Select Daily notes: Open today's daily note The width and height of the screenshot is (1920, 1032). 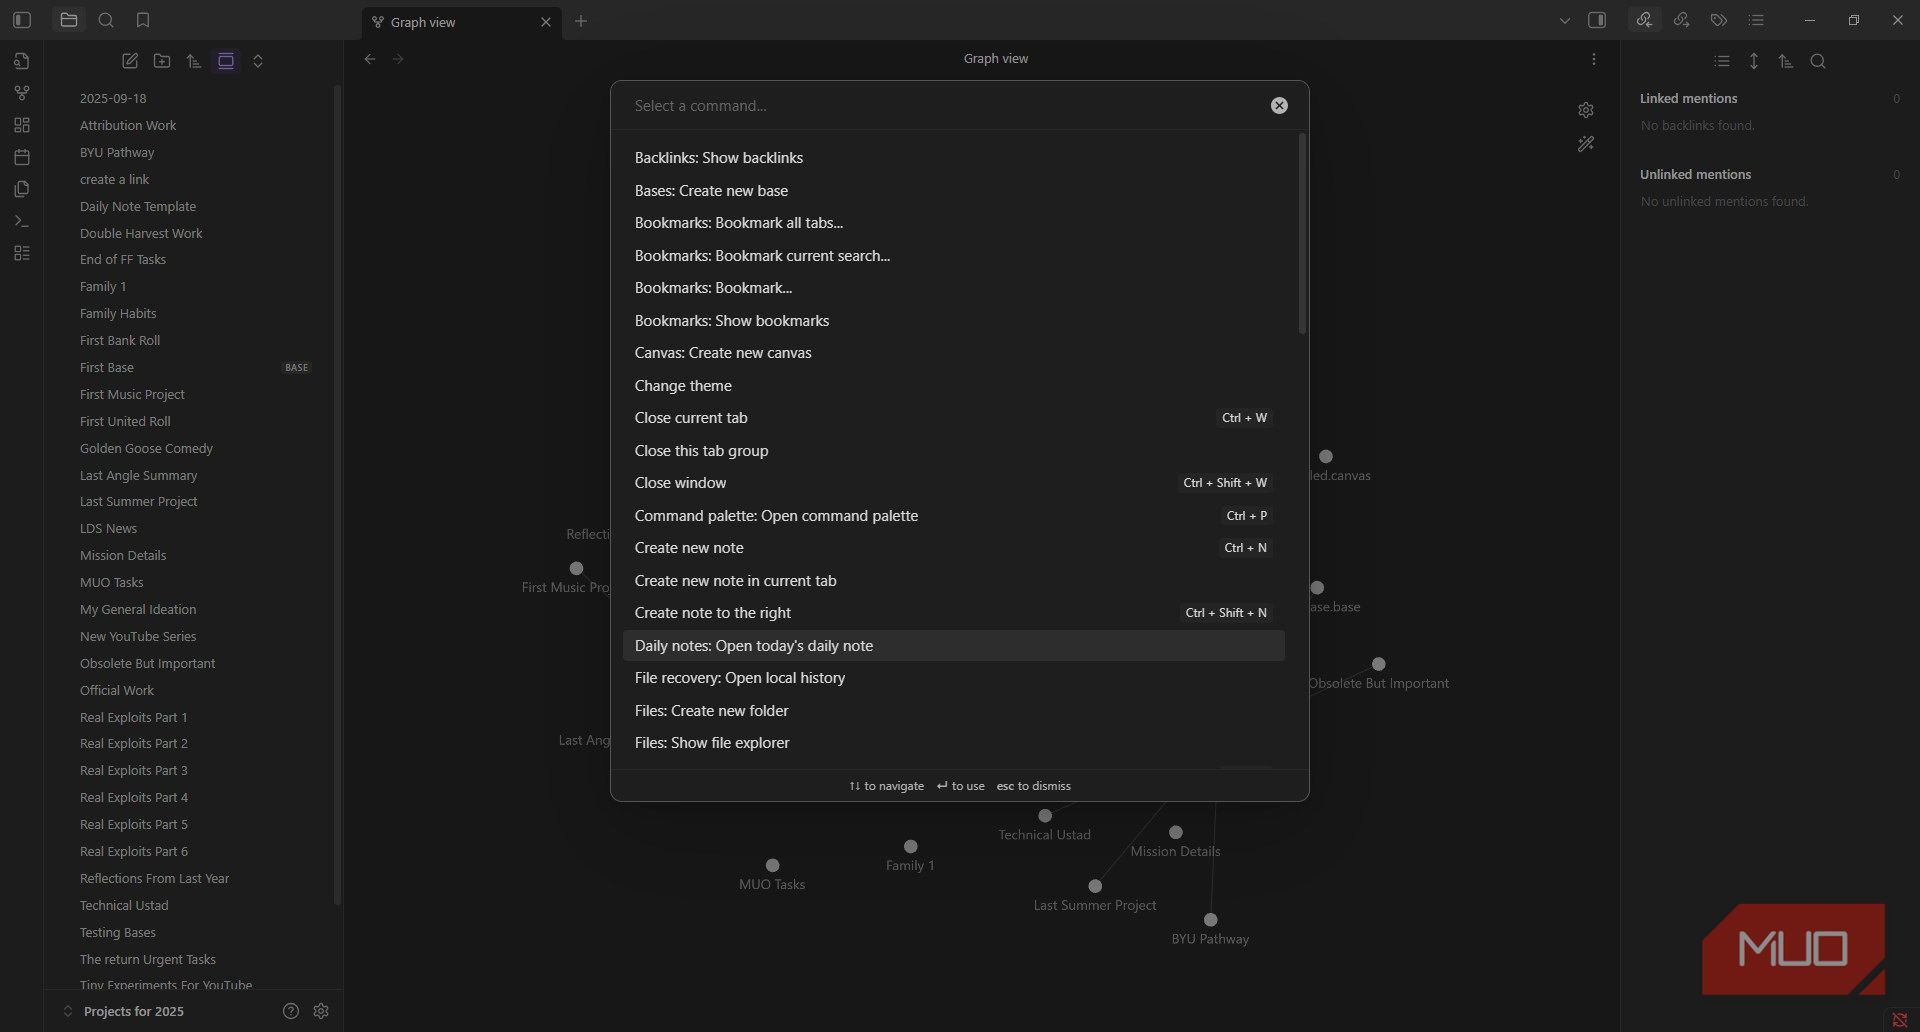point(953,645)
